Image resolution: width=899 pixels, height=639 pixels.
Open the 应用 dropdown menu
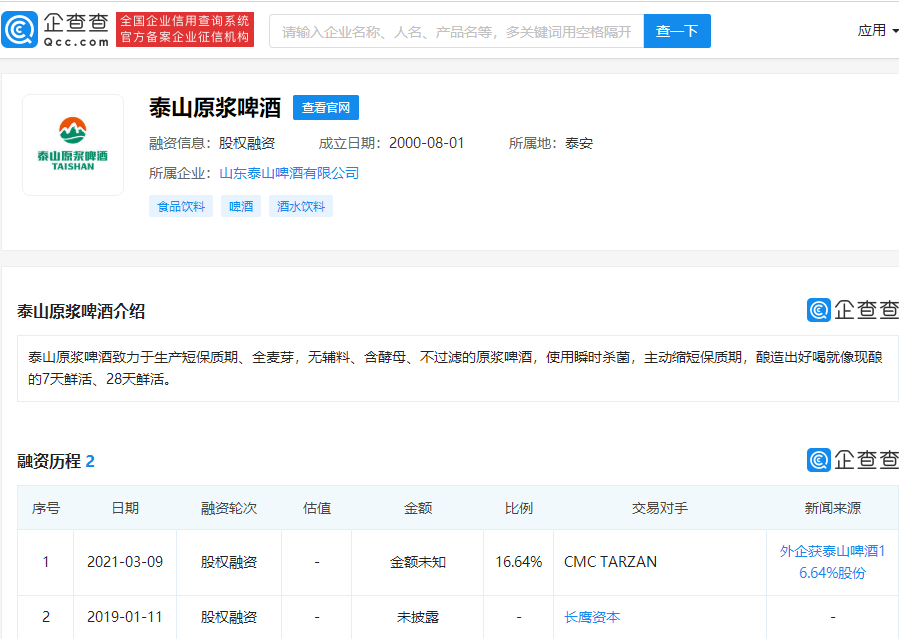point(877,30)
